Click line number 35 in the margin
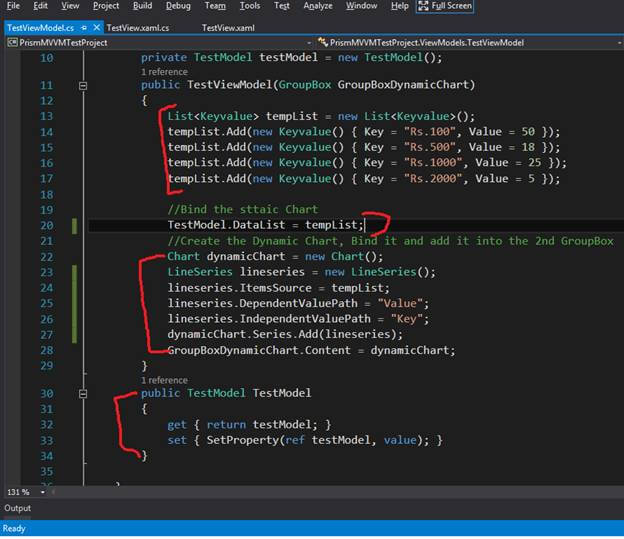The image size is (624, 539). coord(47,472)
